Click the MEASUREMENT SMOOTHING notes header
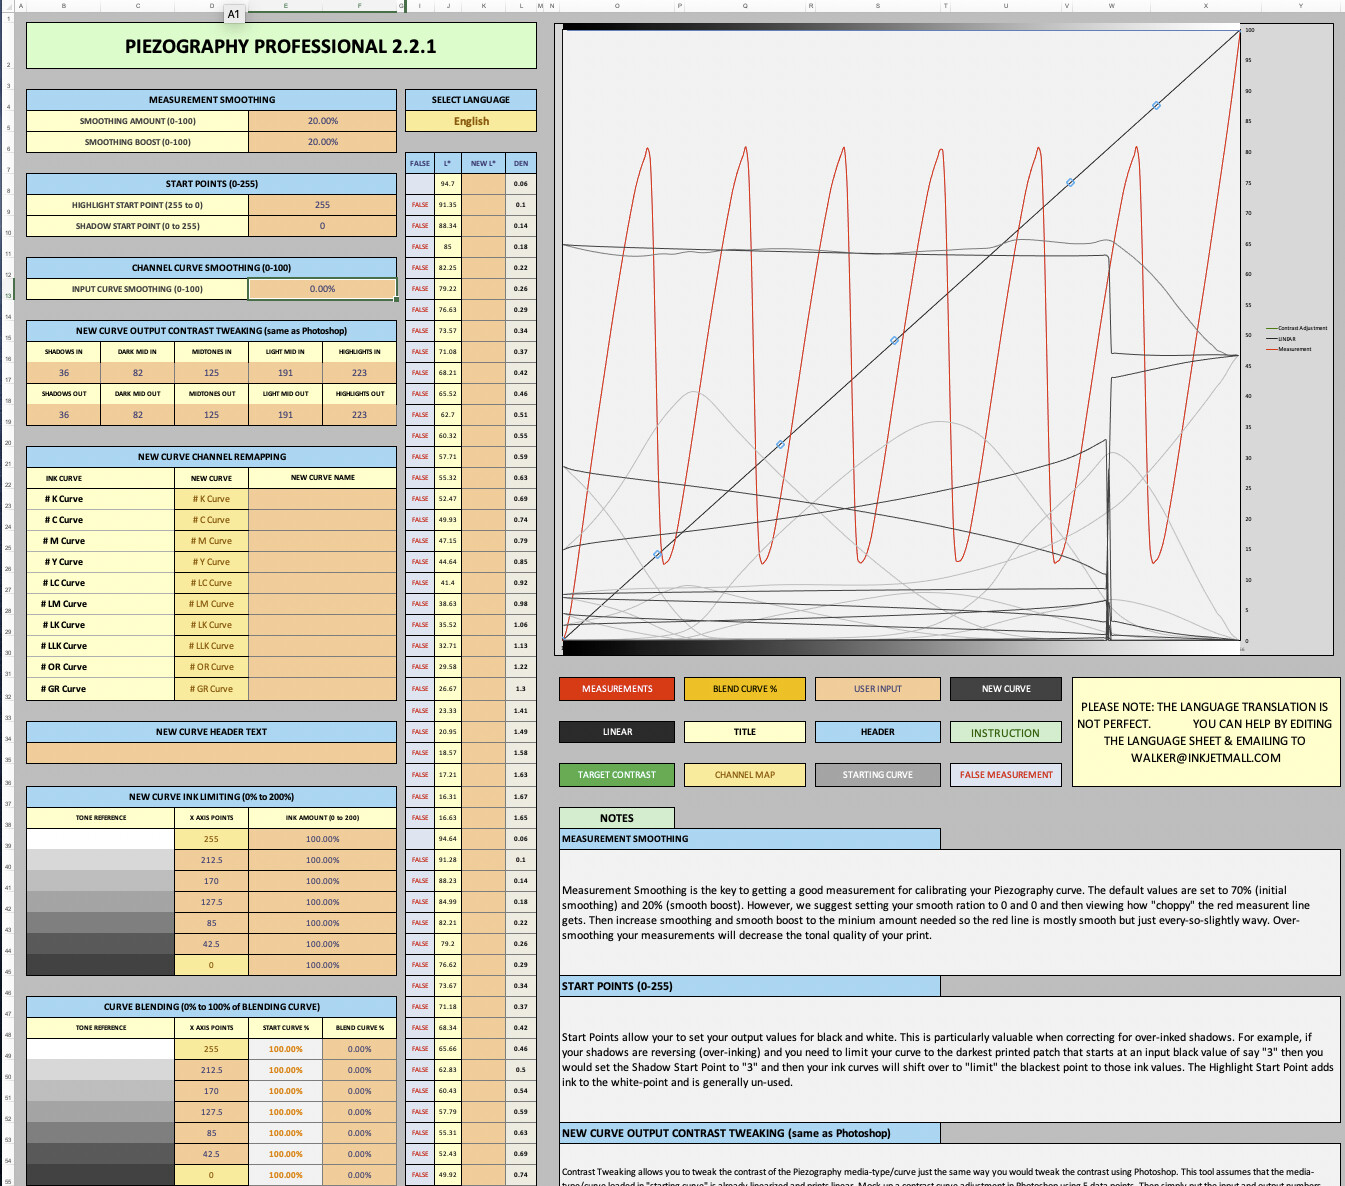Image resolution: width=1345 pixels, height=1186 pixels. [750, 839]
